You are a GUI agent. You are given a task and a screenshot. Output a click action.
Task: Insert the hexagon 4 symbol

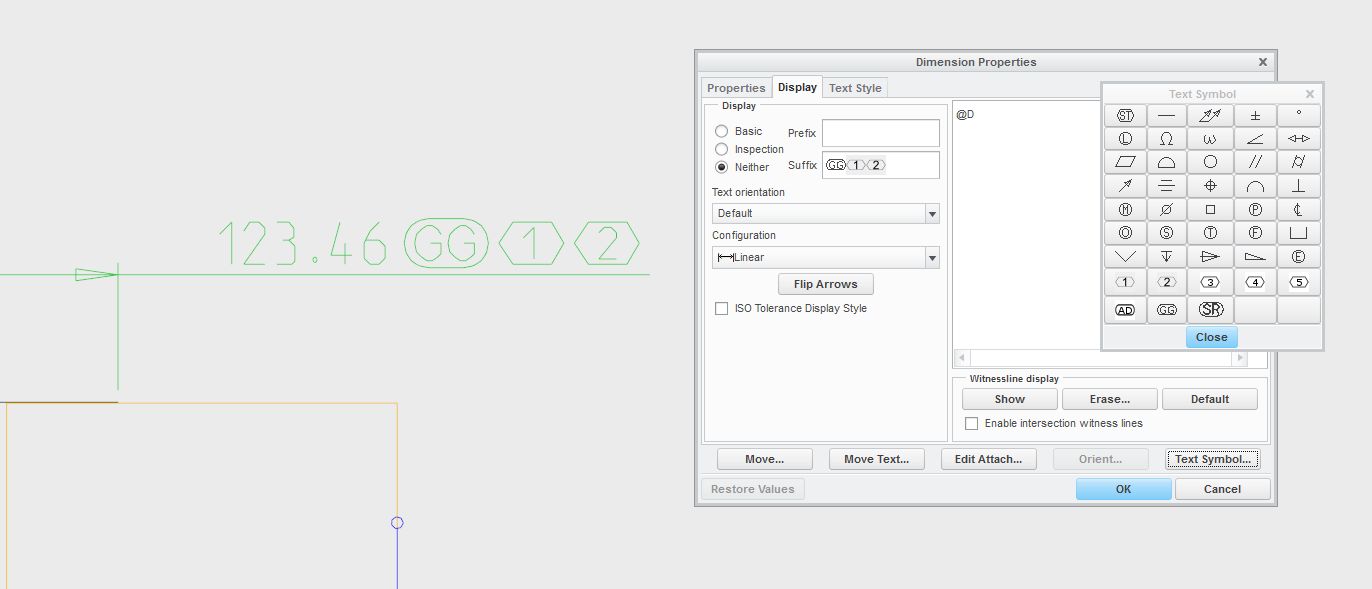pos(1254,282)
